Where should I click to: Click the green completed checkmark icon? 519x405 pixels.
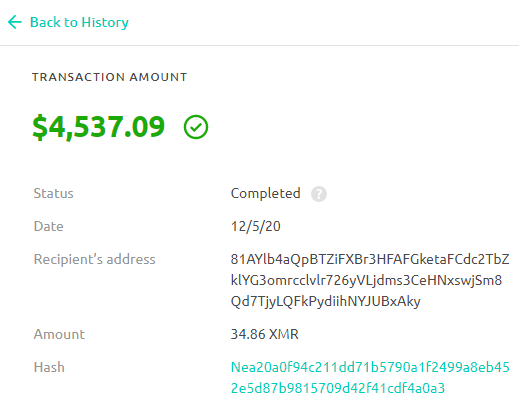pos(196,127)
